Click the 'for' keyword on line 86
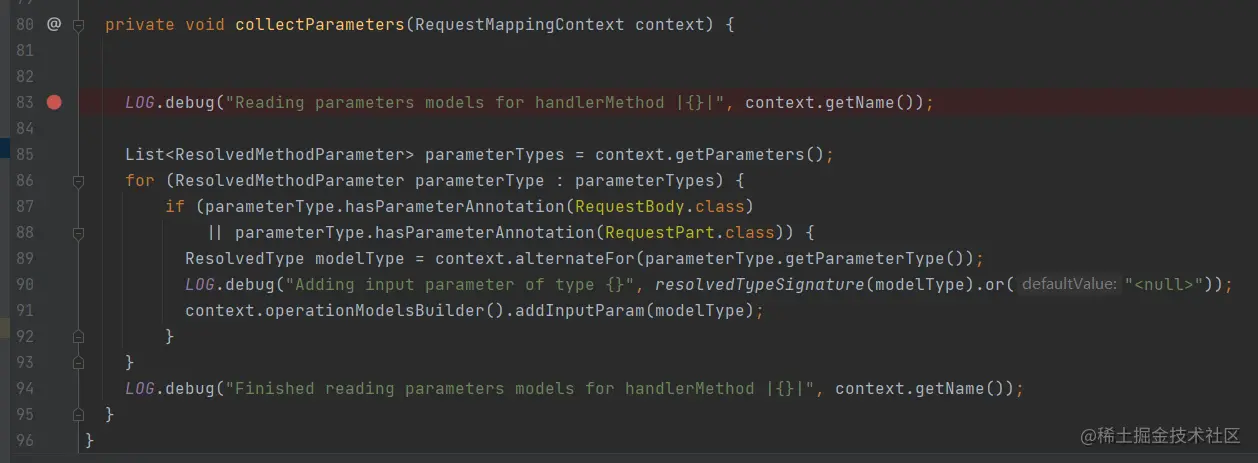The height and width of the screenshot is (463, 1258). coord(140,180)
